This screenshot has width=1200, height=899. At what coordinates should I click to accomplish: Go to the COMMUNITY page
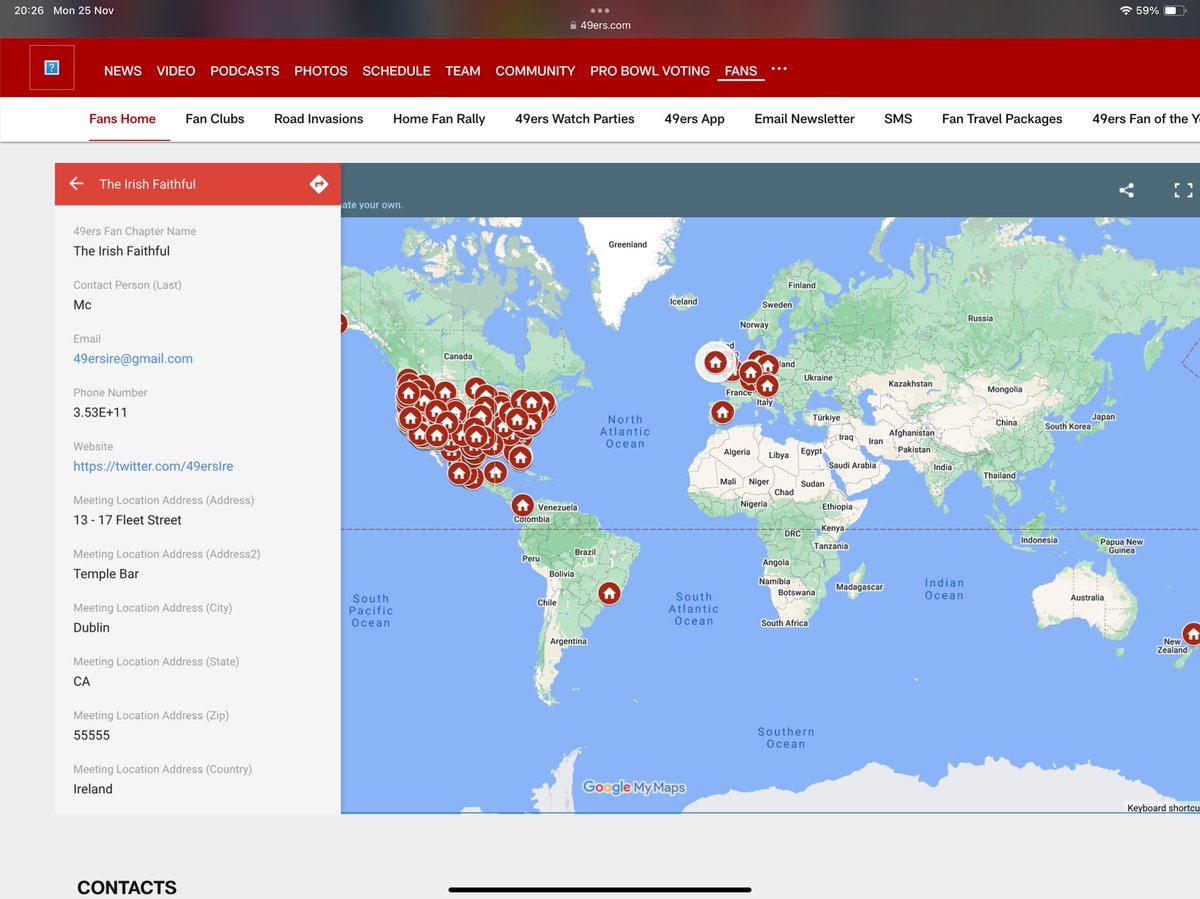point(535,71)
